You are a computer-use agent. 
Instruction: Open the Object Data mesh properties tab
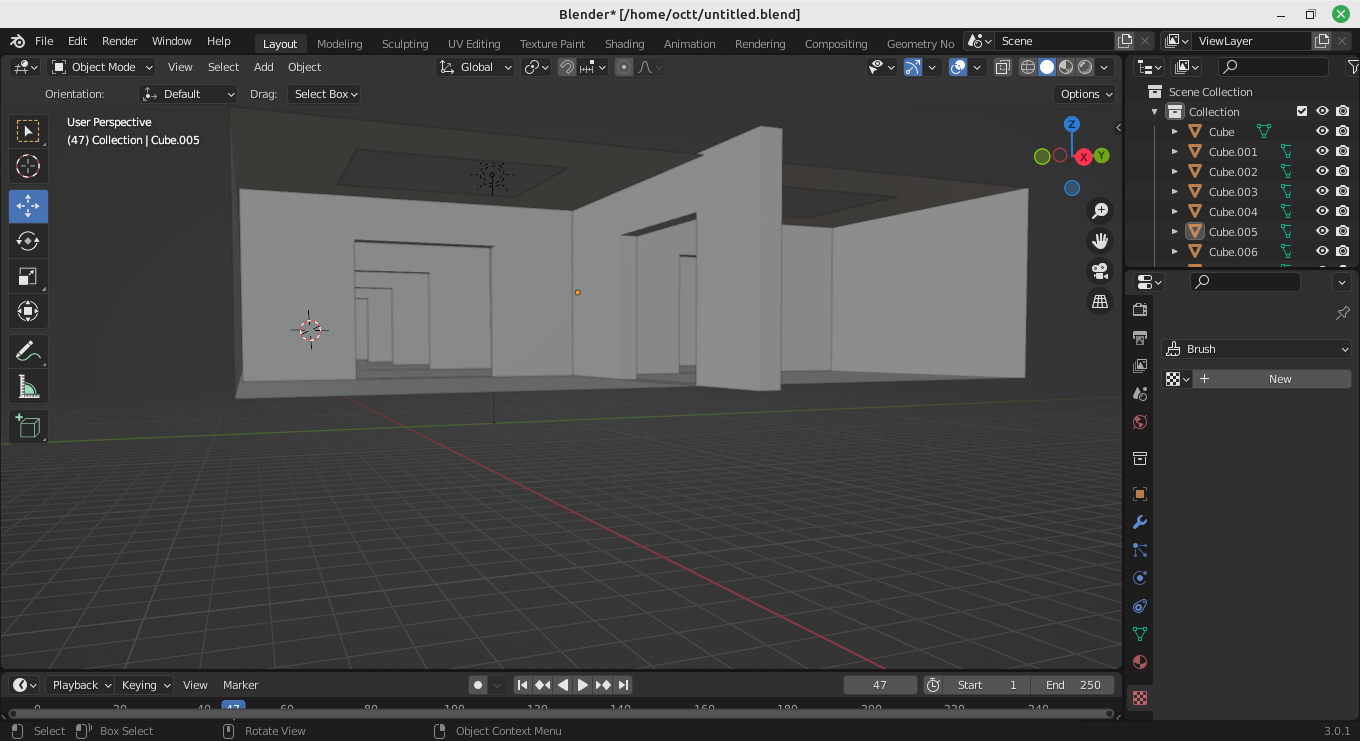[x=1139, y=634]
